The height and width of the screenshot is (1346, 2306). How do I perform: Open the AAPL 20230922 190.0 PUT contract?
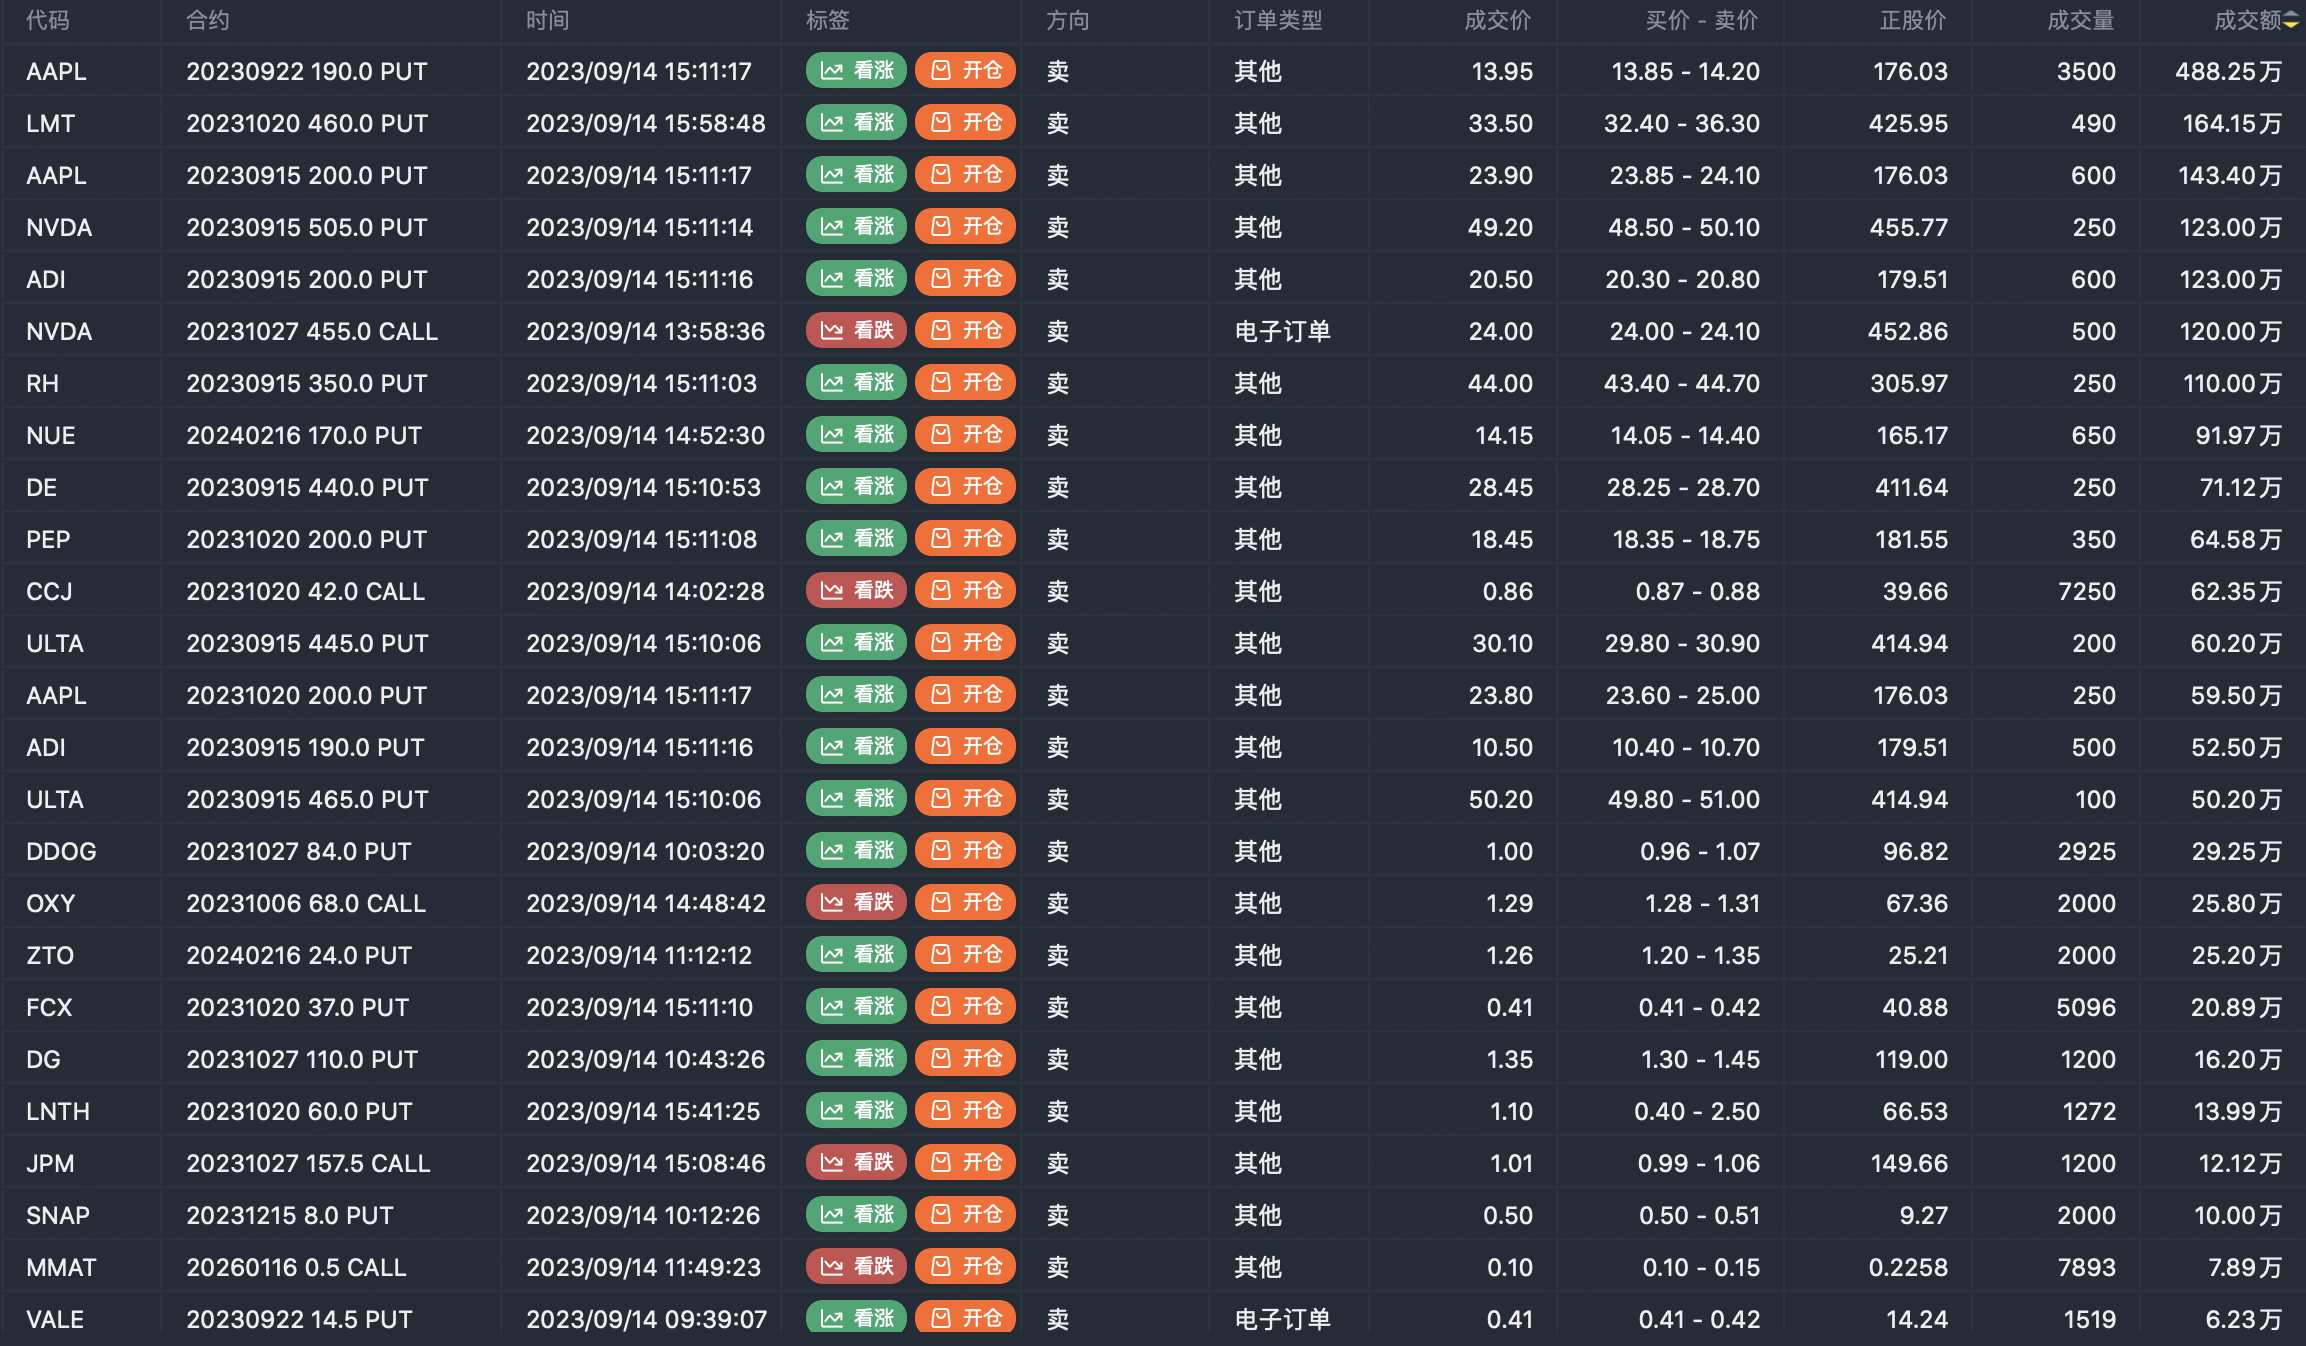pos(307,72)
